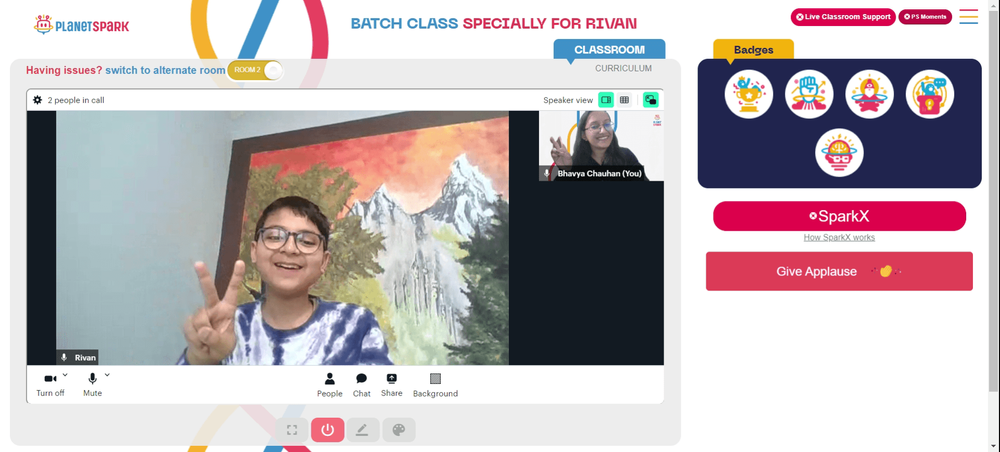Viewport: 1000px width, 452px height.
Task: Toggle the ROOM 2 alternate room switch
Action: 255,70
